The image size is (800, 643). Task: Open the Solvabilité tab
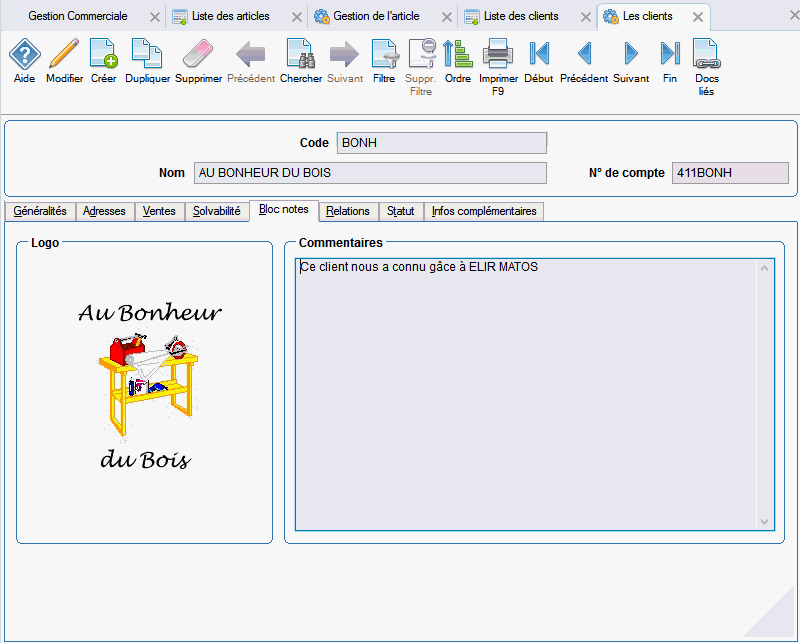point(216,211)
